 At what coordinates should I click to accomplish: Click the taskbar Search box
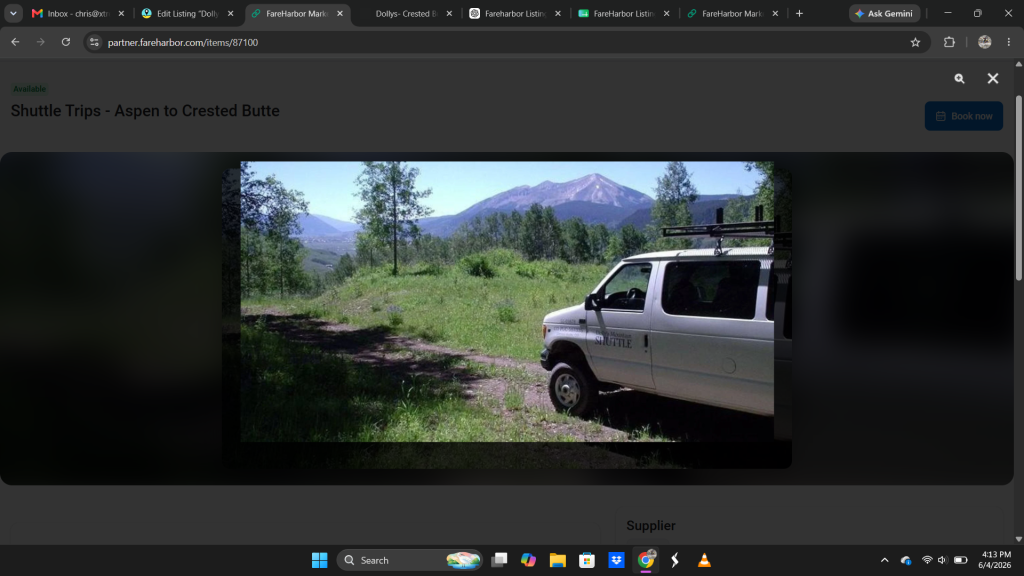tap(409, 560)
